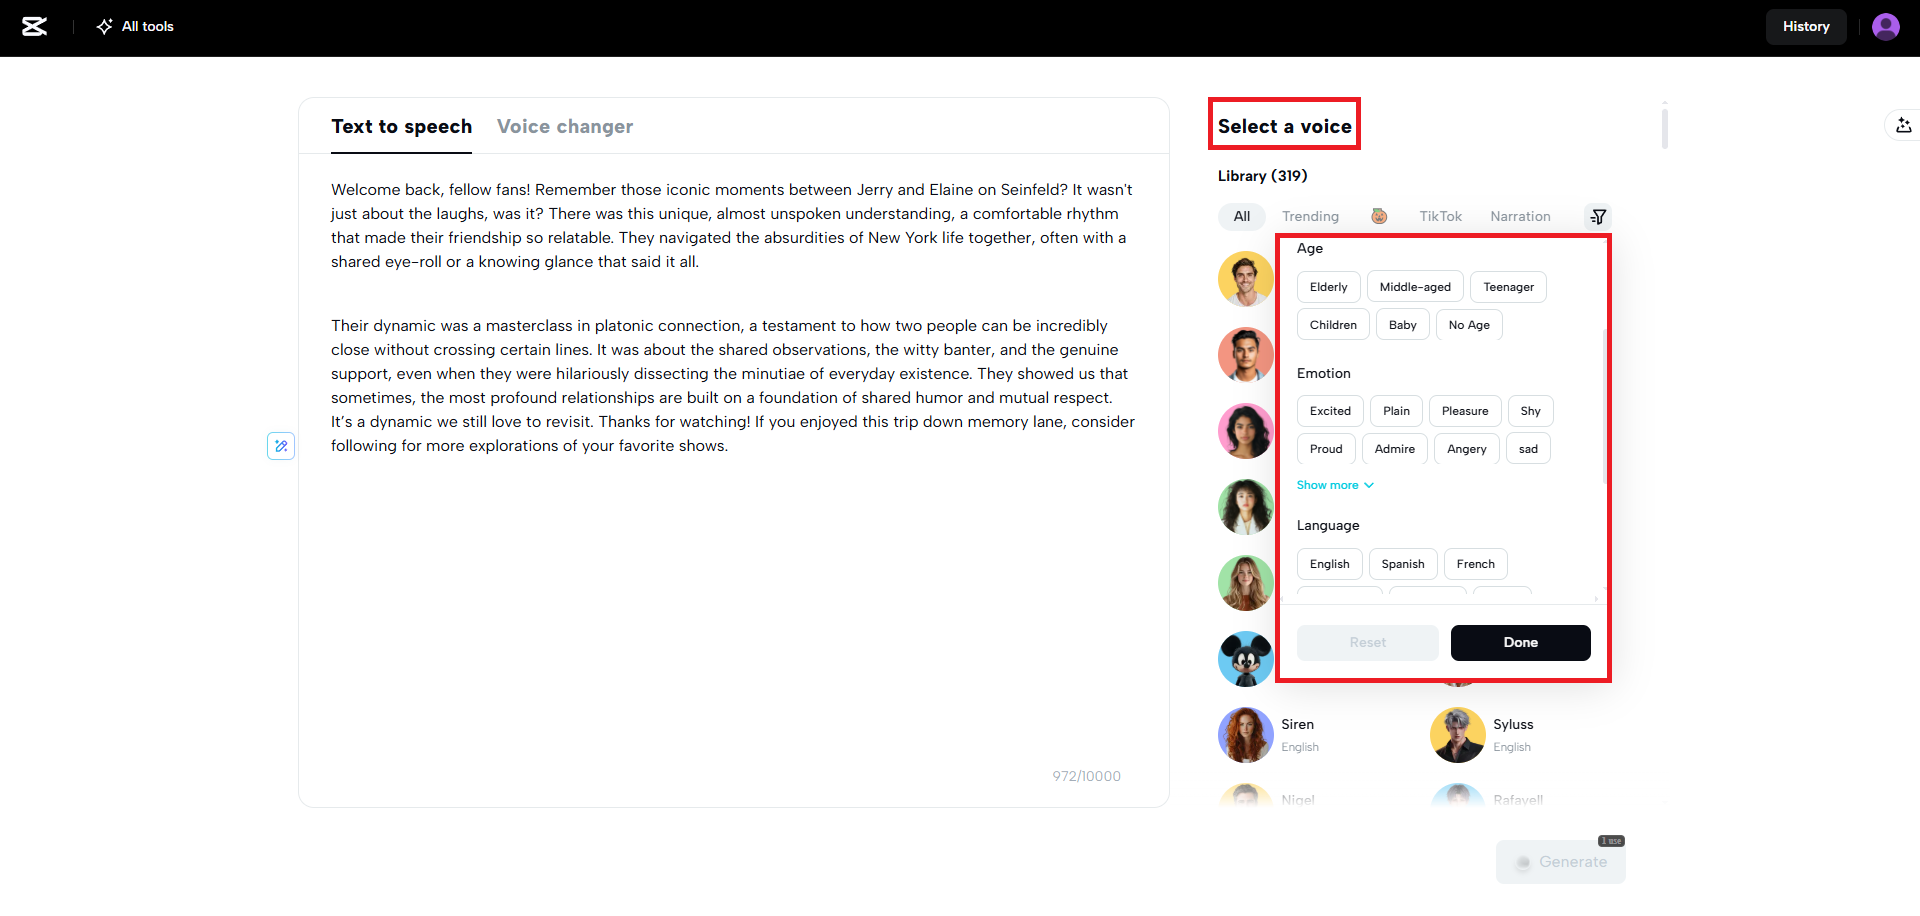This screenshot has width=1920, height=916.
Task: Open the History button
Action: coord(1805,27)
